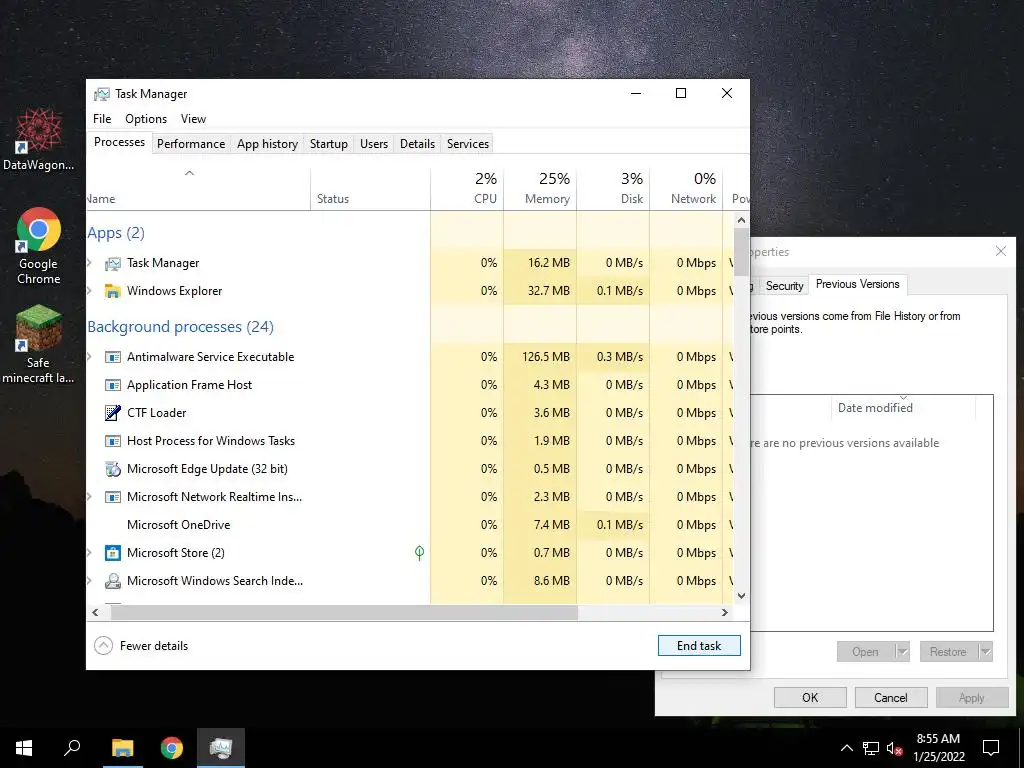This screenshot has height=768, width=1024.
Task: Click the Microsoft Windows Search Indexer icon
Action: tap(113, 581)
